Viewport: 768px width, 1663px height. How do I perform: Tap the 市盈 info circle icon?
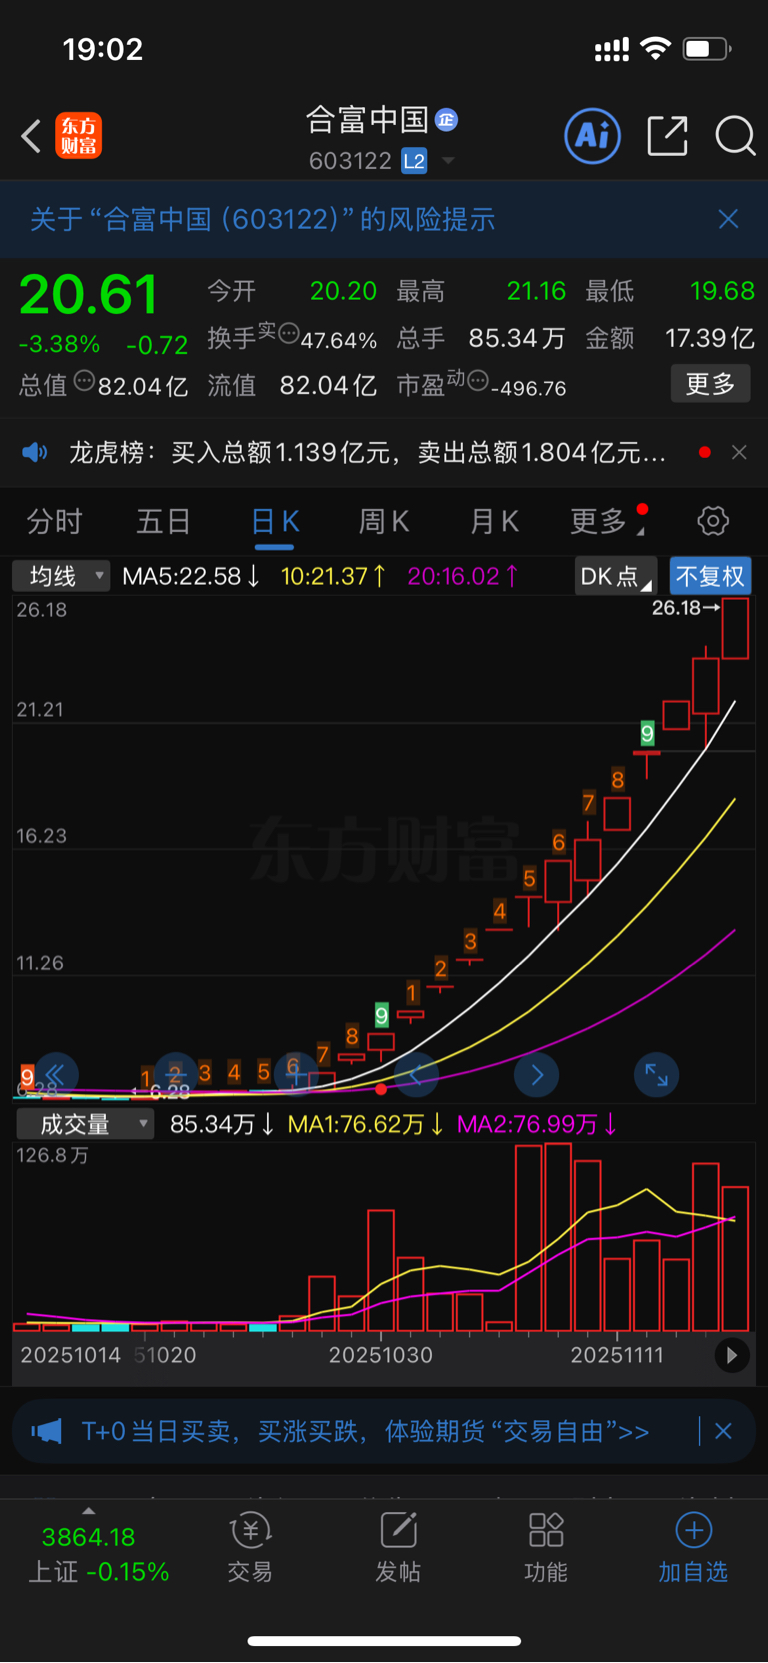pos(478,380)
